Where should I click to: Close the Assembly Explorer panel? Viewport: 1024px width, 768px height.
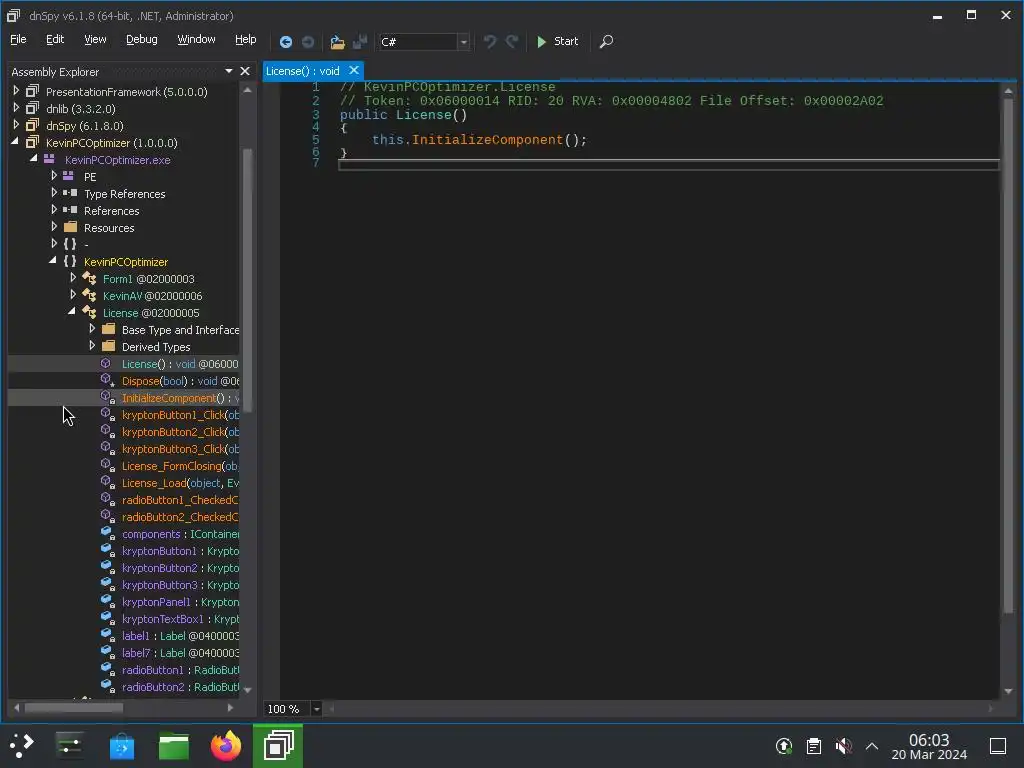tap(245, 71)
